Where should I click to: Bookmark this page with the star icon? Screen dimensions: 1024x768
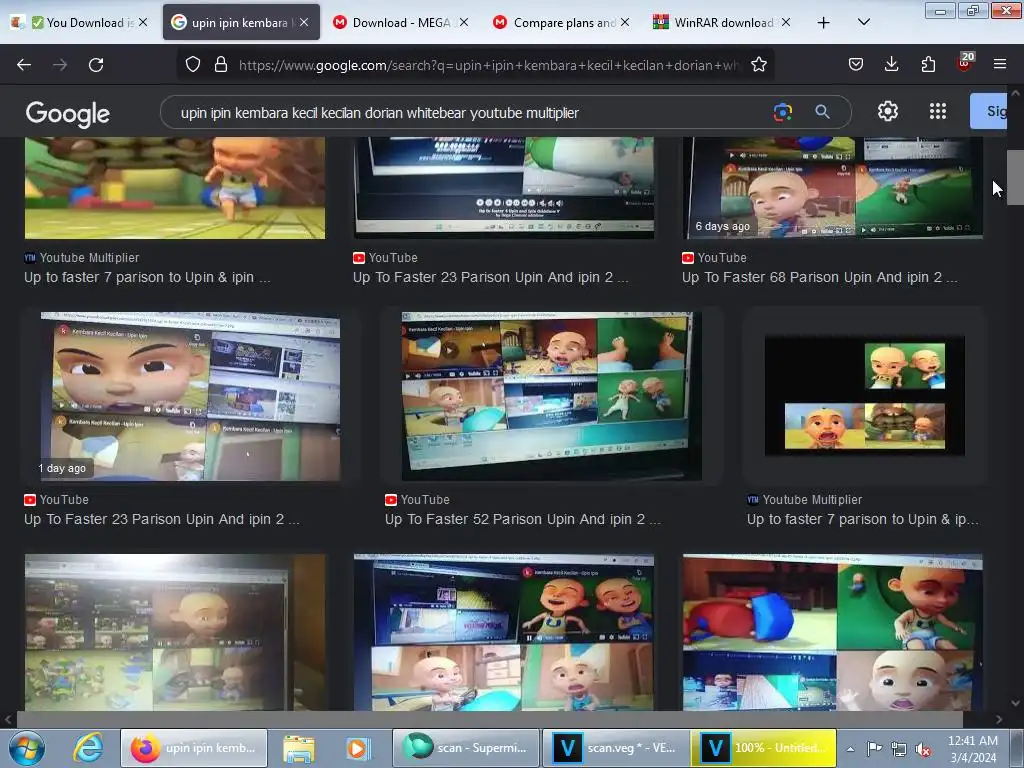pyautogui.click(x=758, y=65)
